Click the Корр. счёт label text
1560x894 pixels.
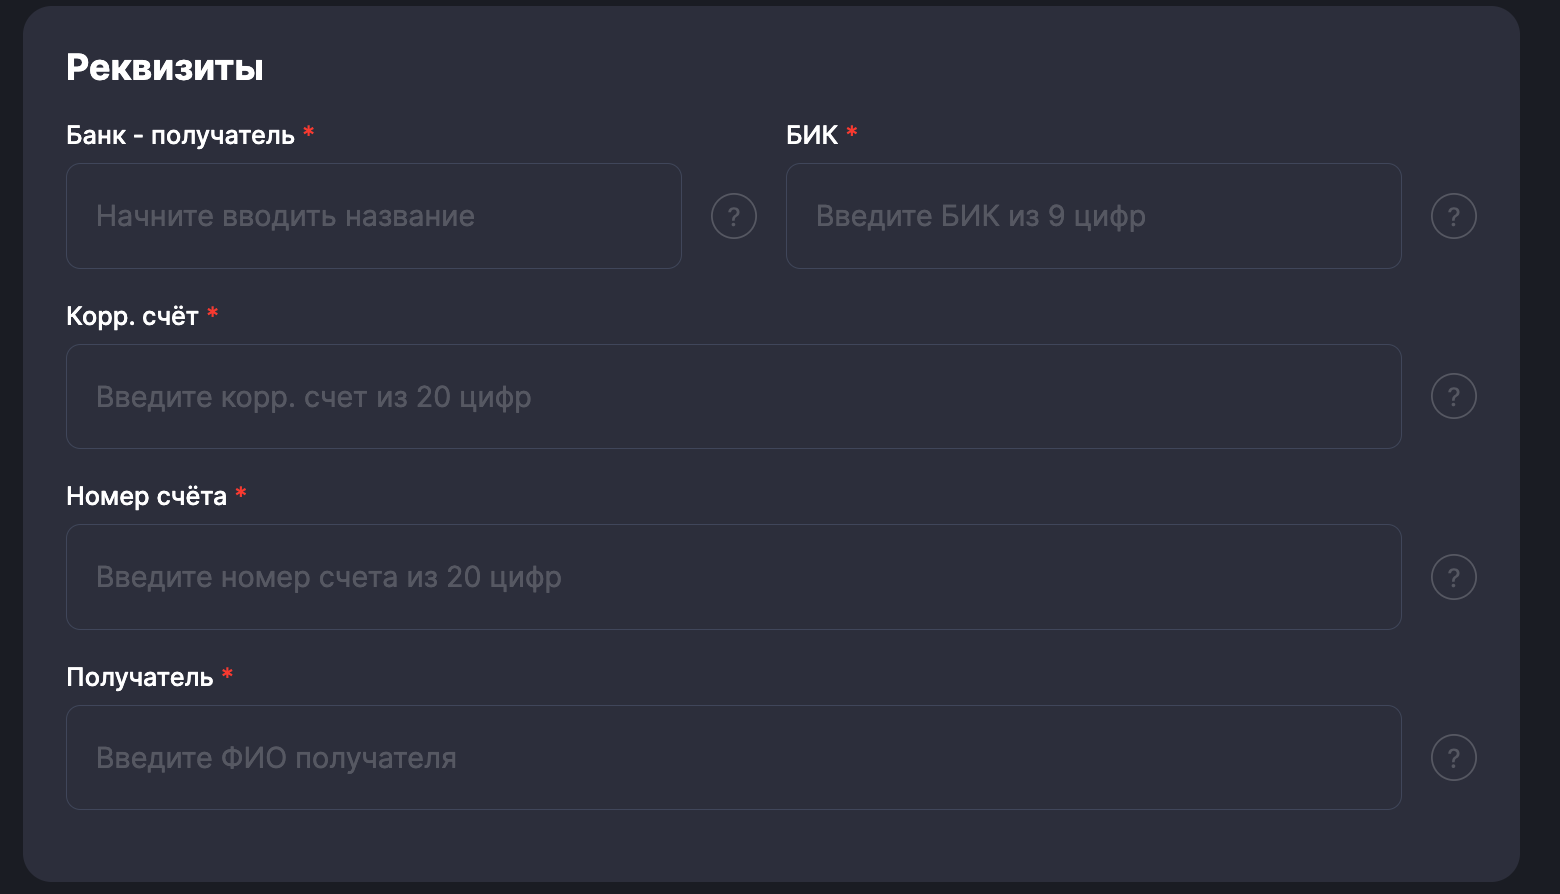pos(132,316)
